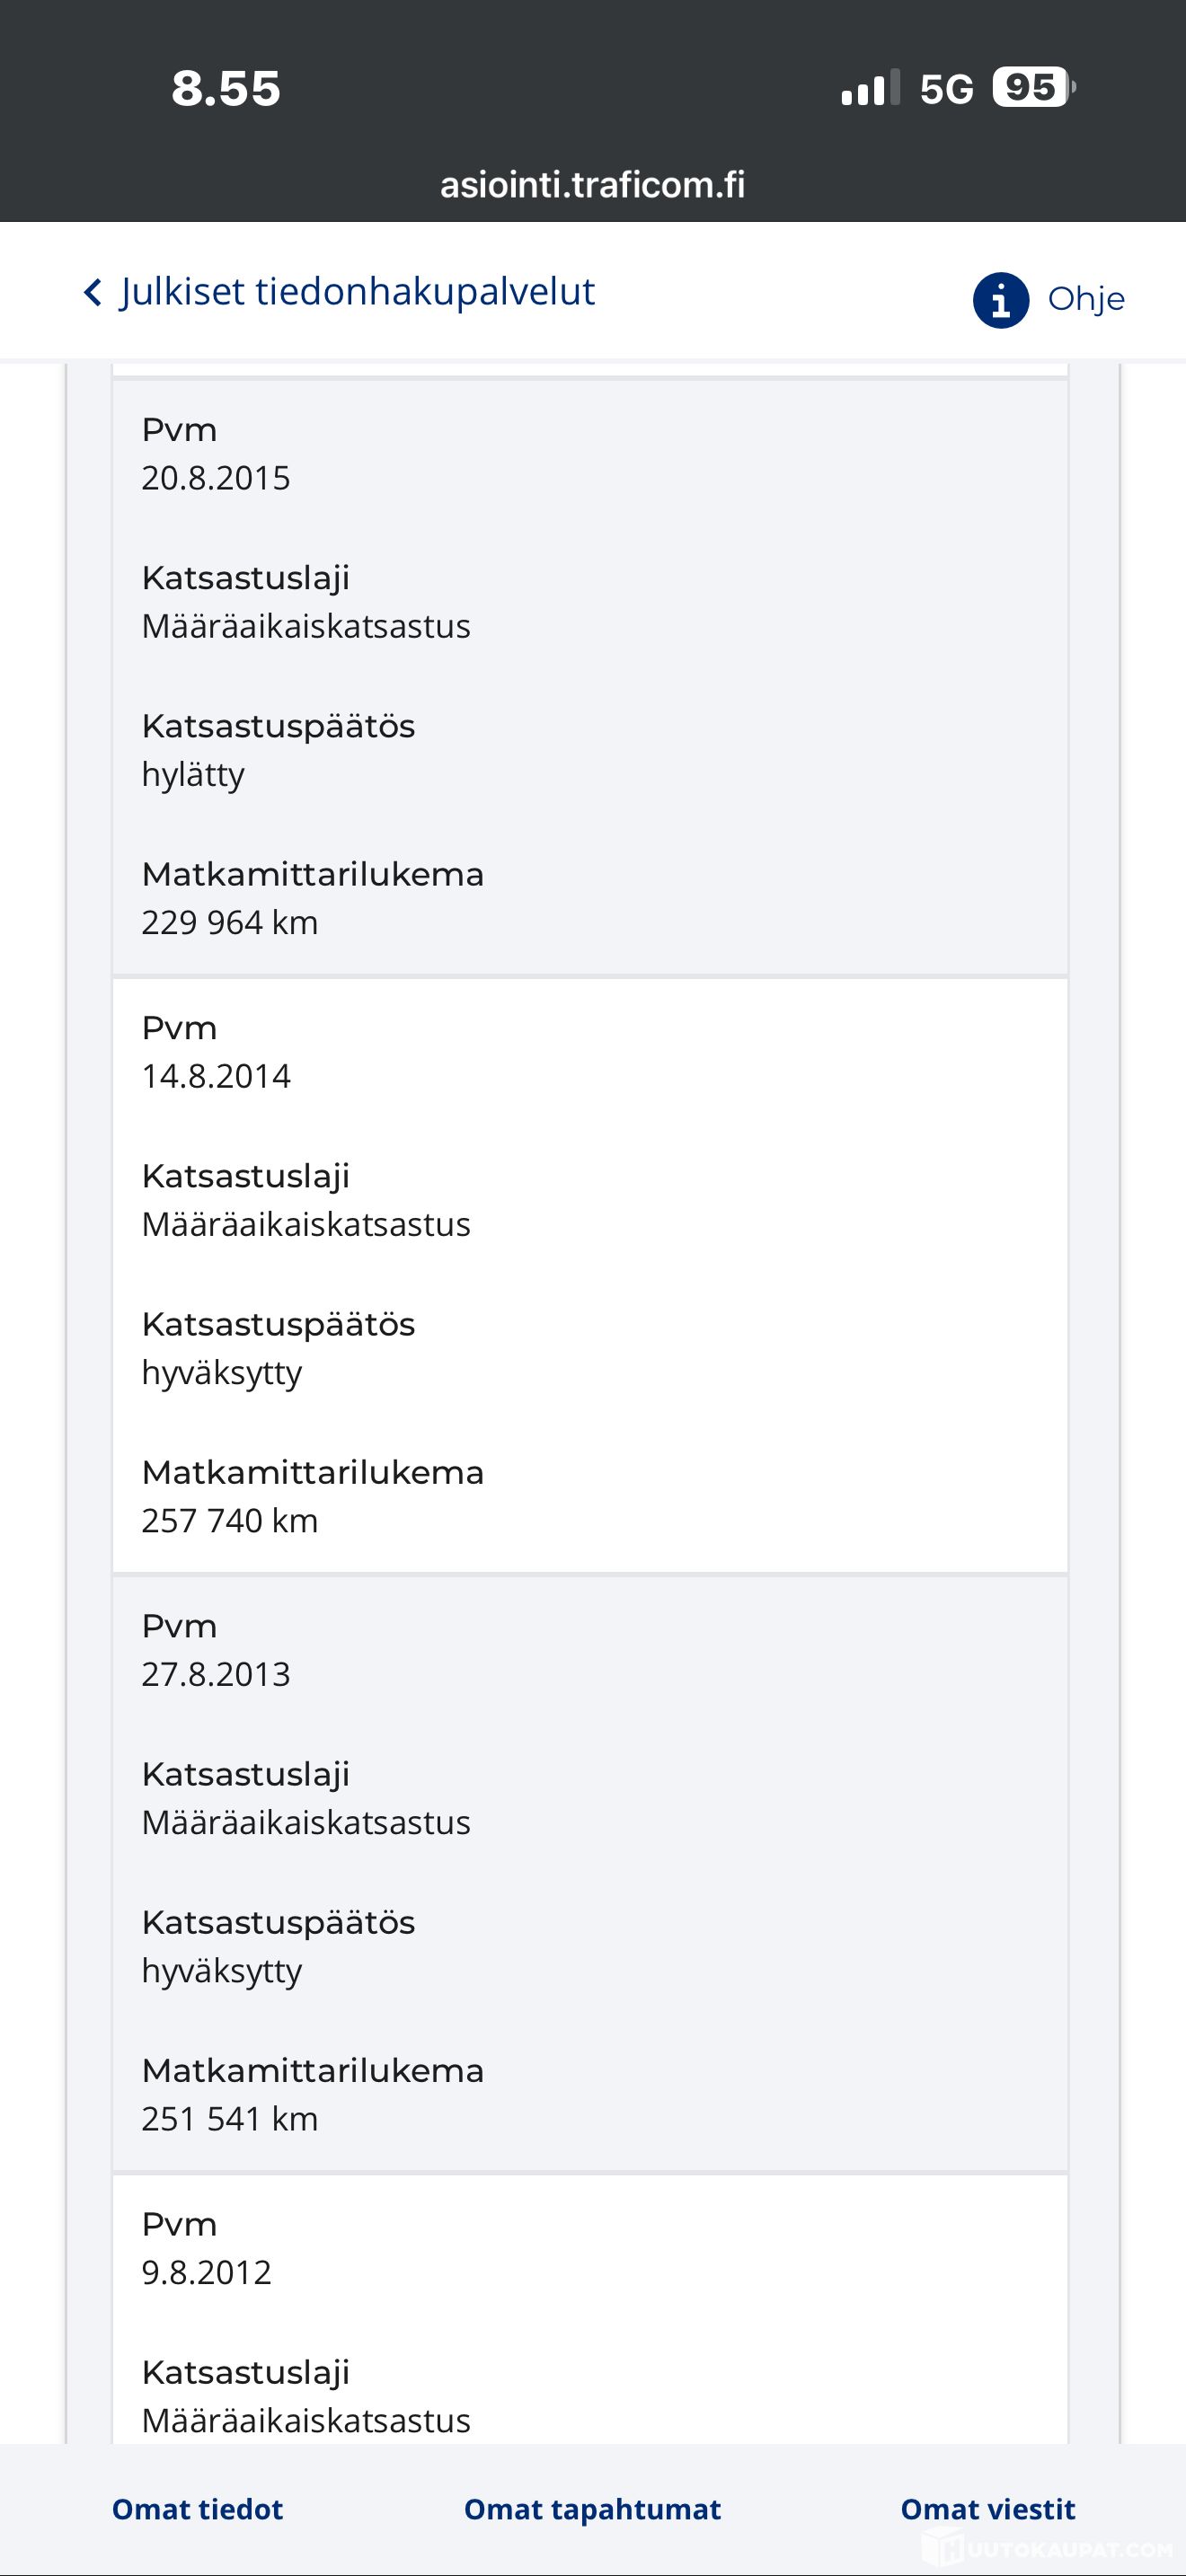This screenshot has height=2576, width=1186.
Task: Click the back chevron arrow icon
Action: coord(93,293)
